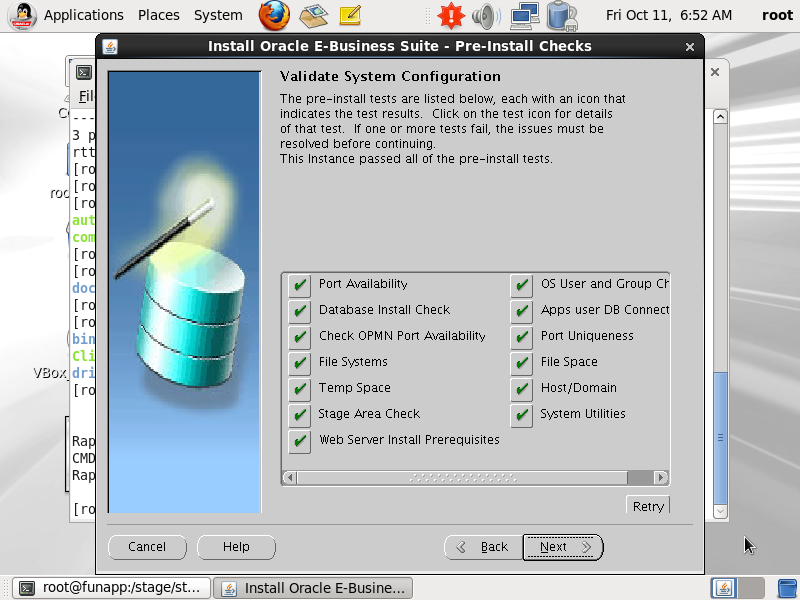Click the Stage Area Check result icon
Screen dimensions: 800x600
pyautogui.click(x=299, y=415)
